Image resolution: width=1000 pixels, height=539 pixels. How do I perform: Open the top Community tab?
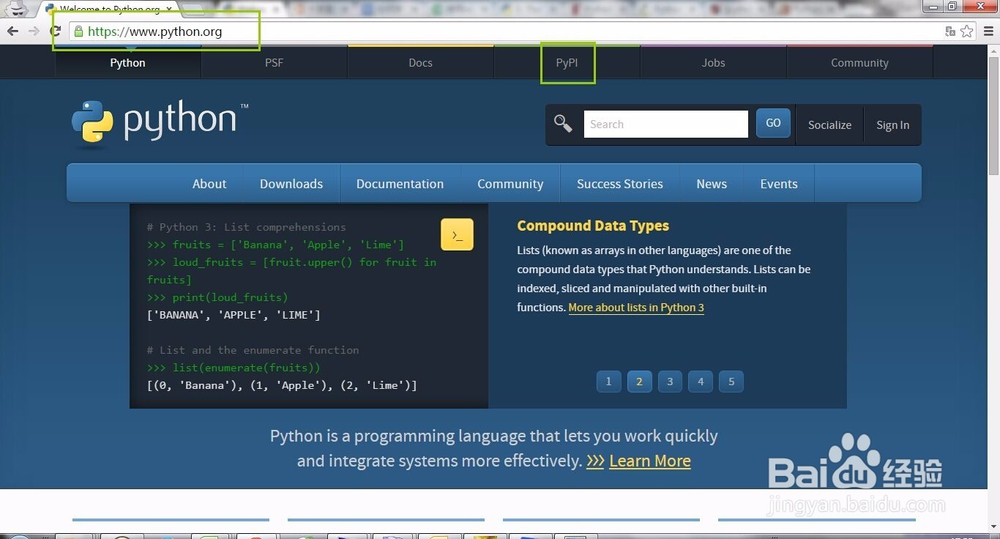pyautogui.click(x=859, y=63)
